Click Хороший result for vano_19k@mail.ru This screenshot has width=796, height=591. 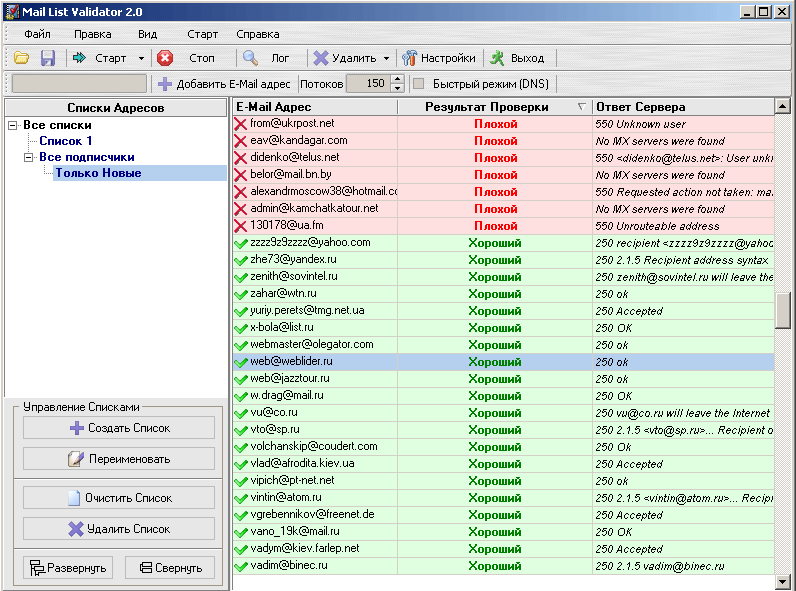click(494, 532)
